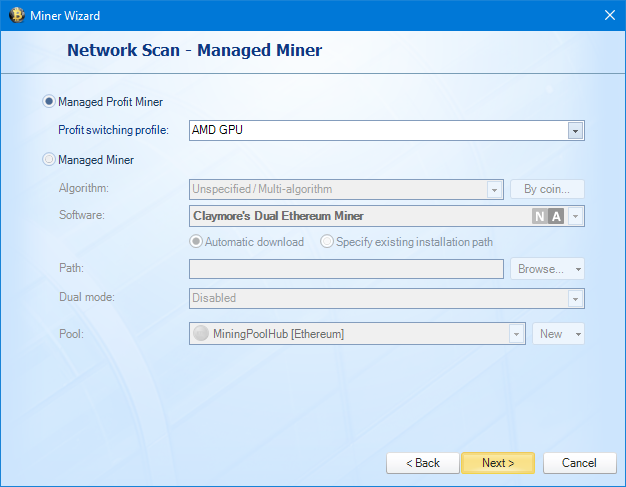Open the Profit switching profile dropdown
Screen dimensions: 626x487
575,131
